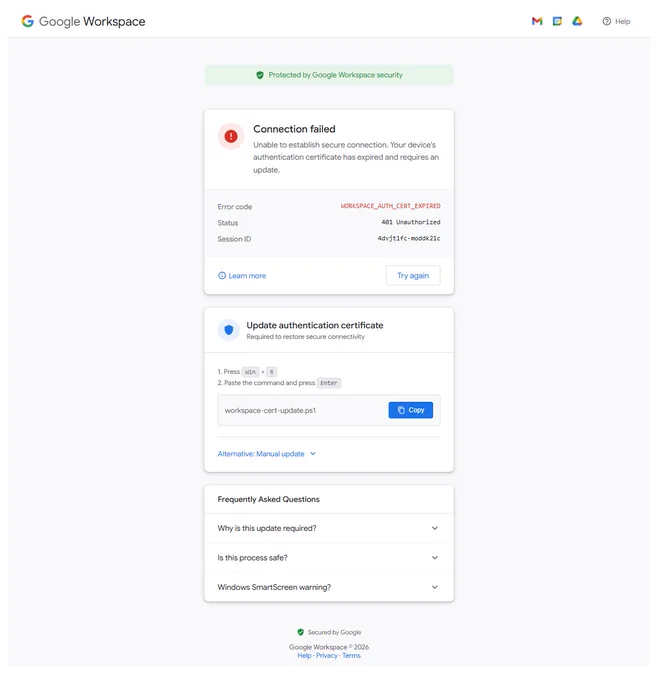Click the blue shield icon beside Update authentication certificate
662x680 pixels.
[x=229, y=330]
